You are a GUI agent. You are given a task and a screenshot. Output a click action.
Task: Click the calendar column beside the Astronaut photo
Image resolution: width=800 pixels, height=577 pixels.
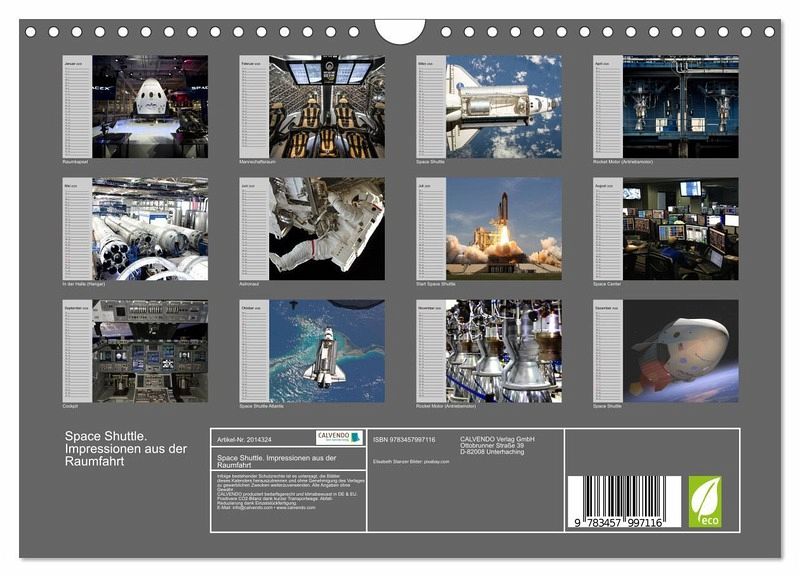click(254, 229)
